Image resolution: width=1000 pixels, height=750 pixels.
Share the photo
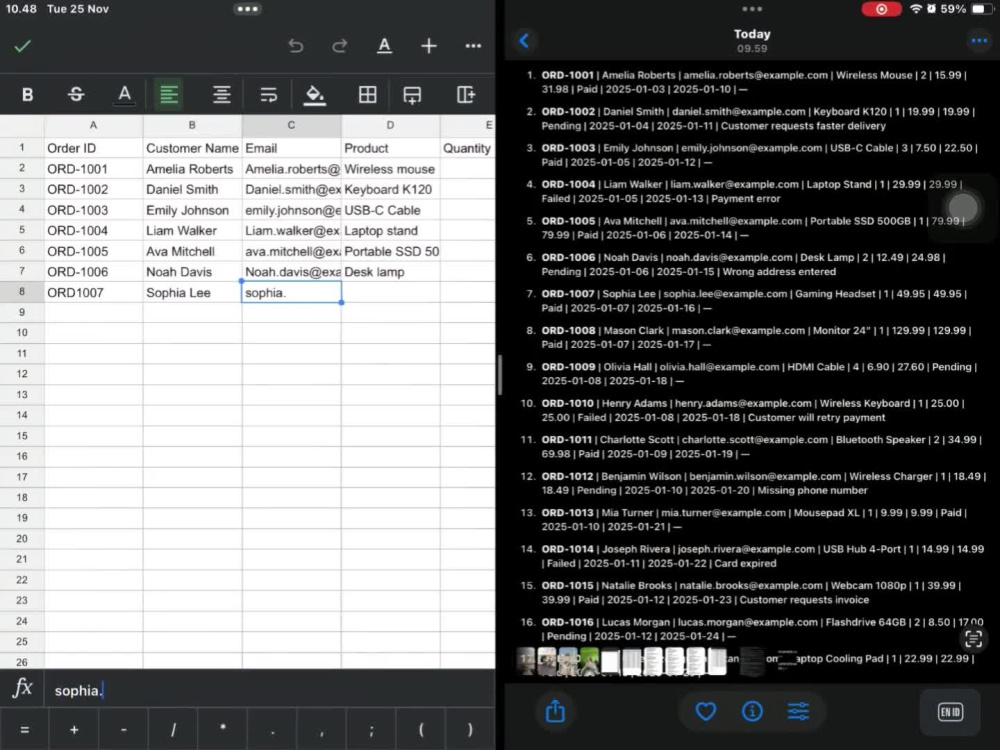[x=555, y=711]
